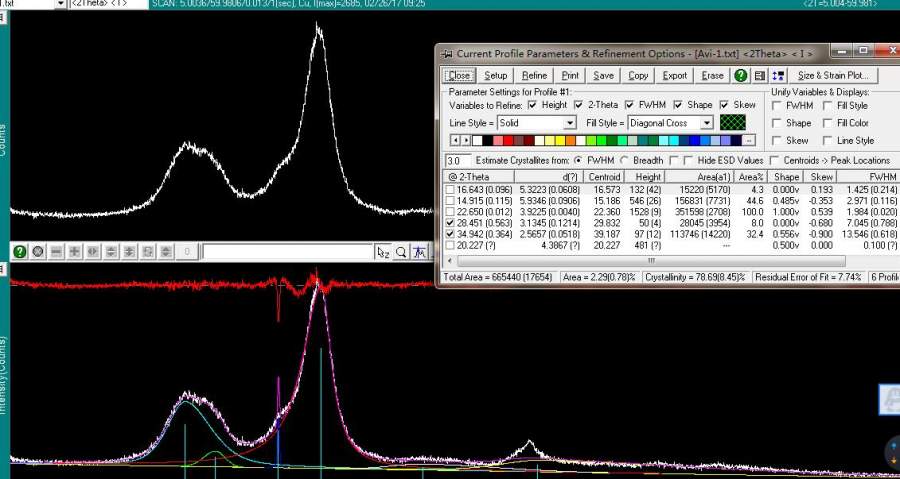
Task: Click the green help icon on plot toolbar
Action: point(19,253)
